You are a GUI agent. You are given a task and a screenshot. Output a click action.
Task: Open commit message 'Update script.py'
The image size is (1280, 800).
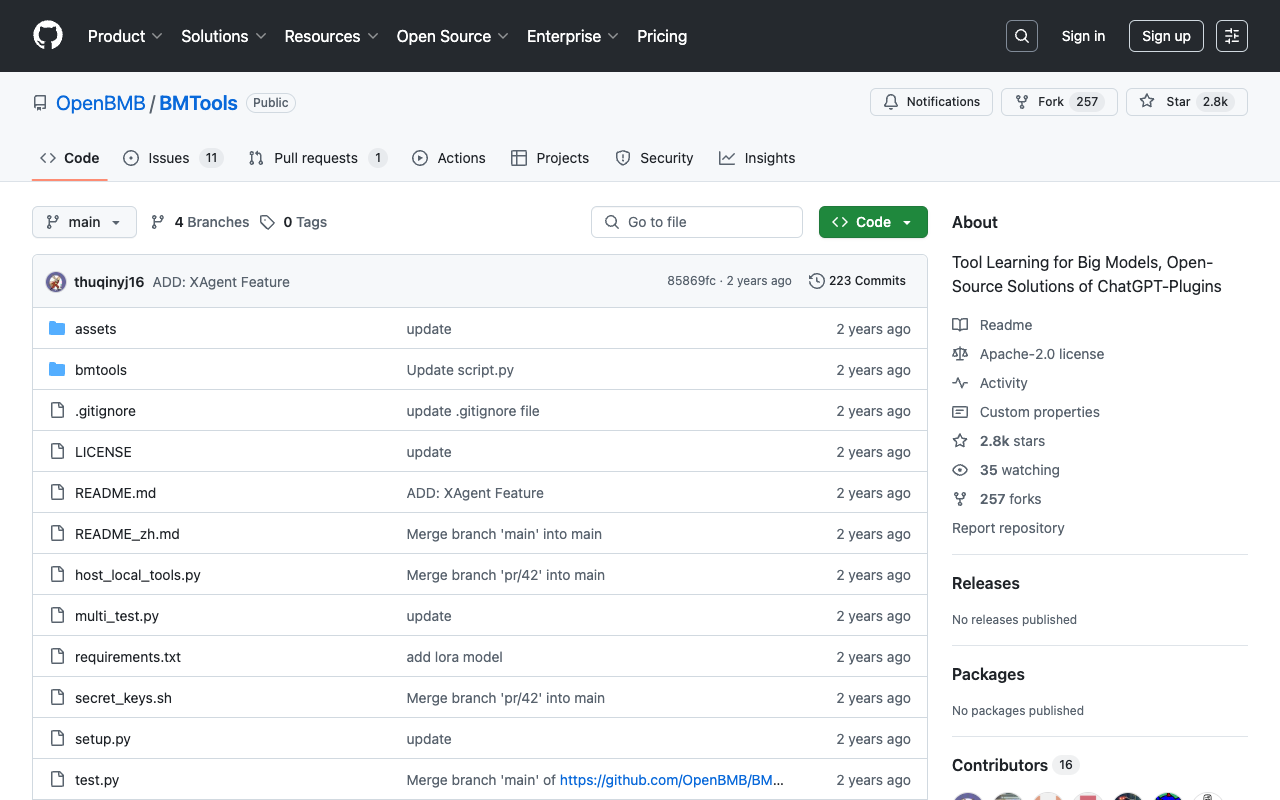pos(460,370)
